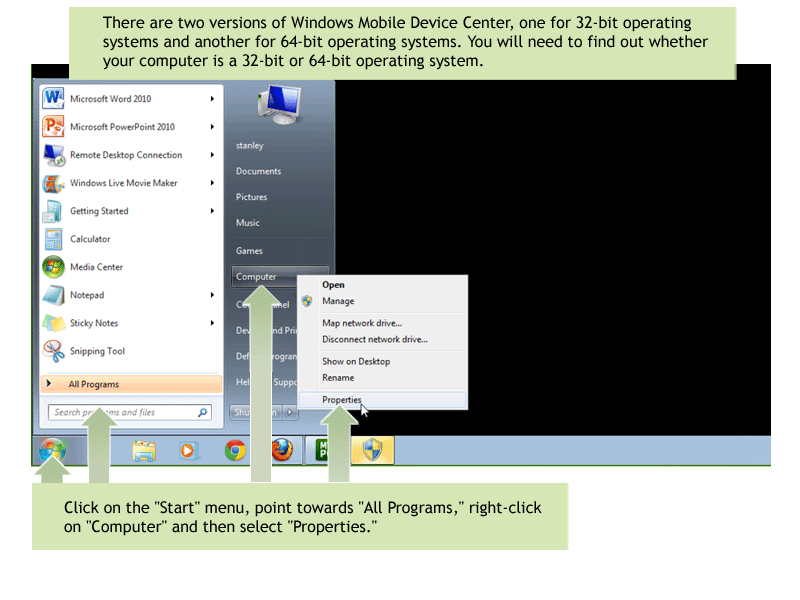Viewport: 800px width, 600px height.
Task: Click the Search programs and files box
Action: 130,412
